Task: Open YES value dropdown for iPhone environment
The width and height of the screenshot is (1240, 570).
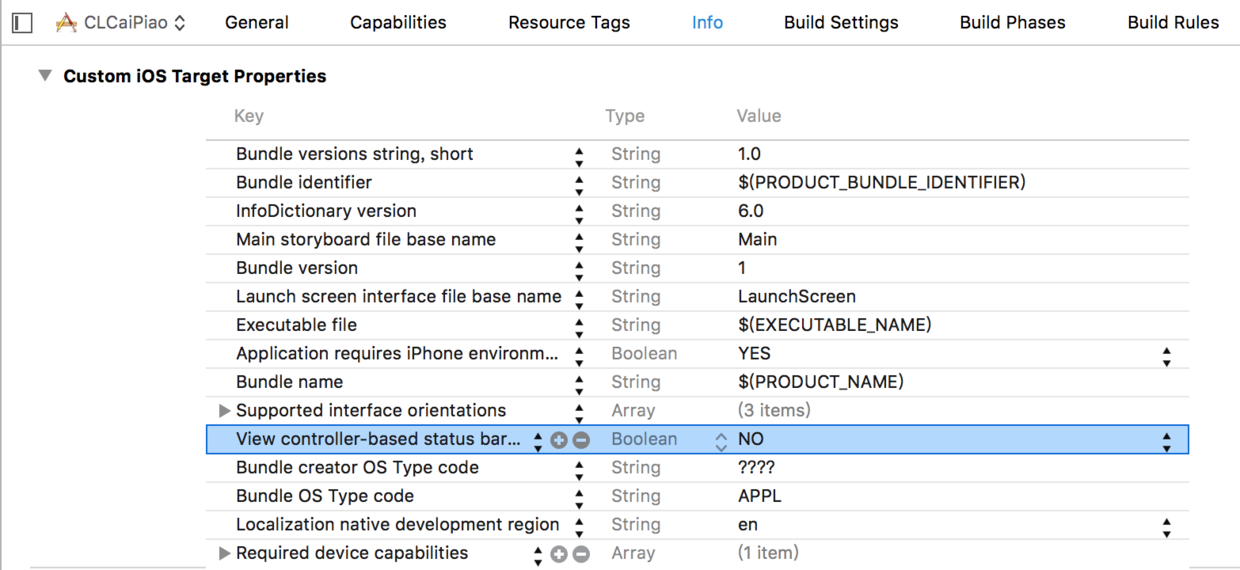Action: 1166,355
